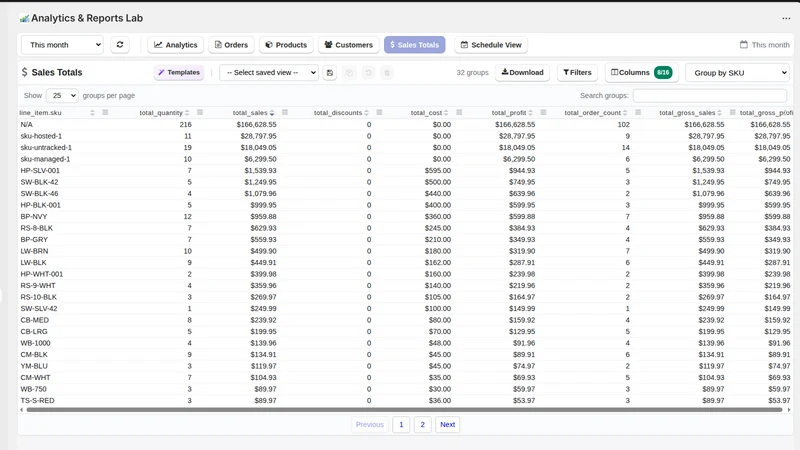Select the Sales Totals tab
800x450 pixels.
415,45
